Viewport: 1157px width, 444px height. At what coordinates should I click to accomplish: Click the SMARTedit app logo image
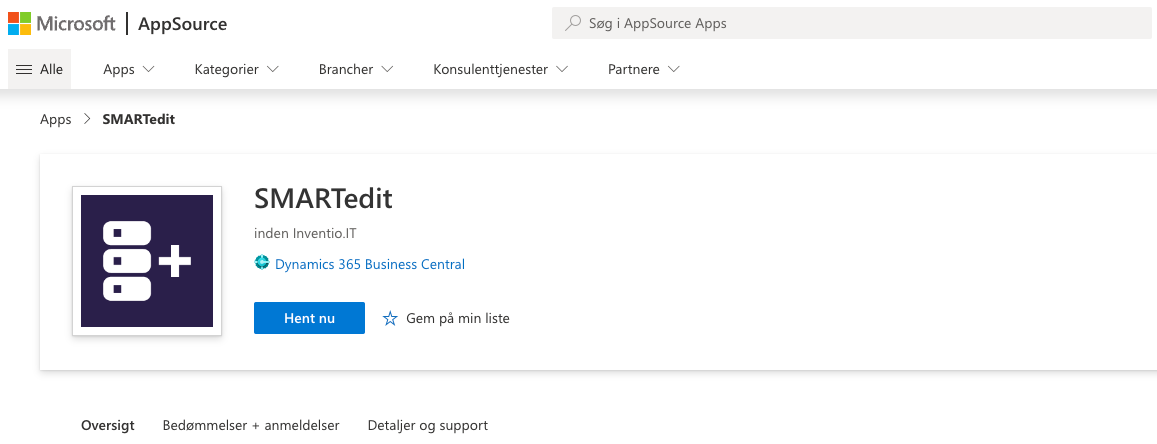tap(147, 261)
